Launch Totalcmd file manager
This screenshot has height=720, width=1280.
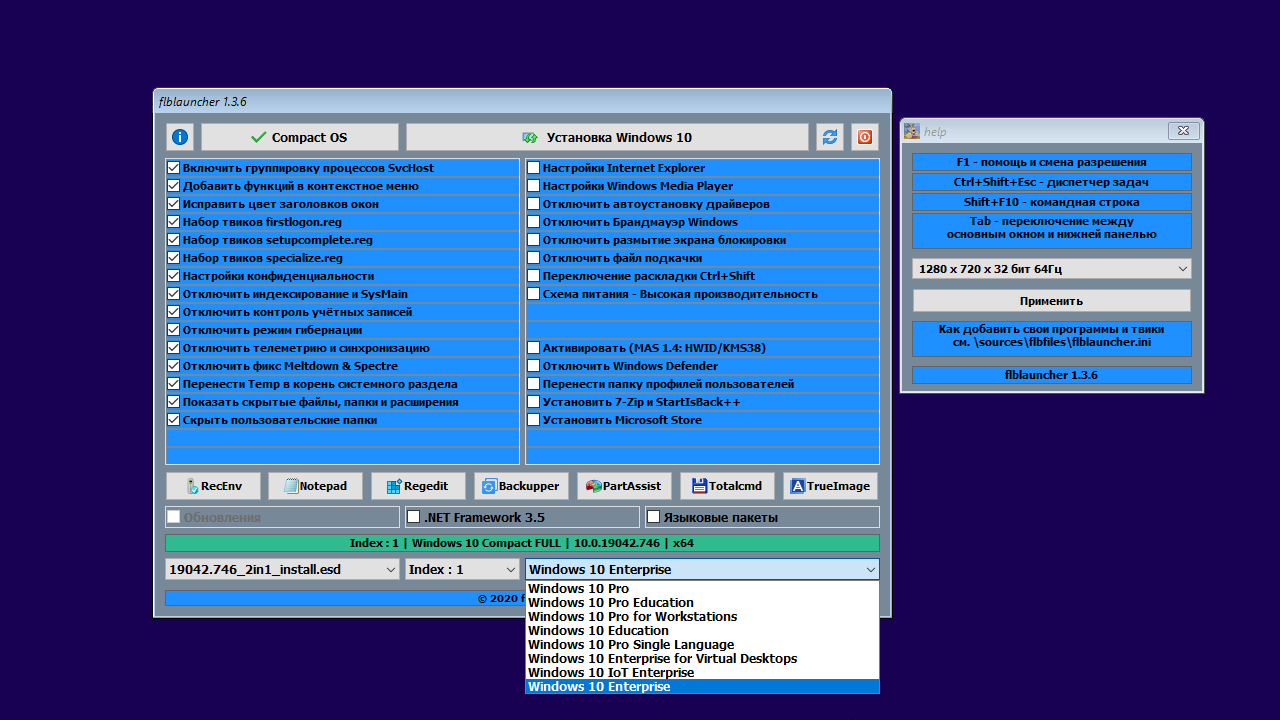pyautogui.click(x=727, y=486)
